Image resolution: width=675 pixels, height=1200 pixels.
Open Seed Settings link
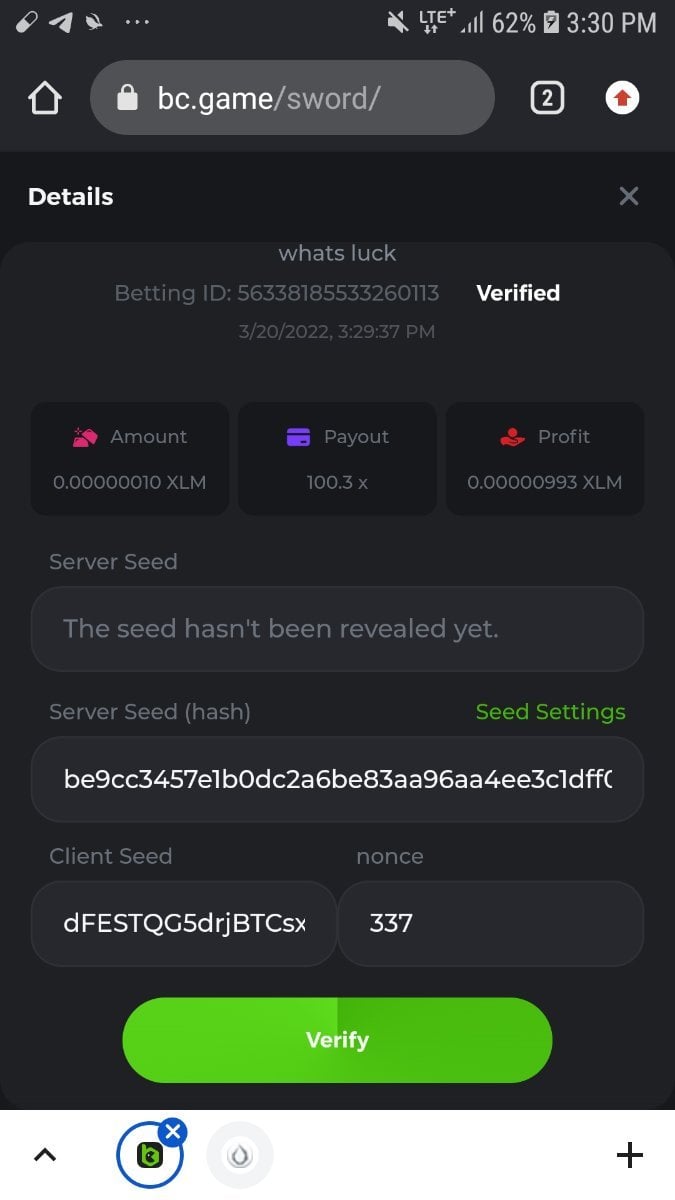click(x=550, y=712)
